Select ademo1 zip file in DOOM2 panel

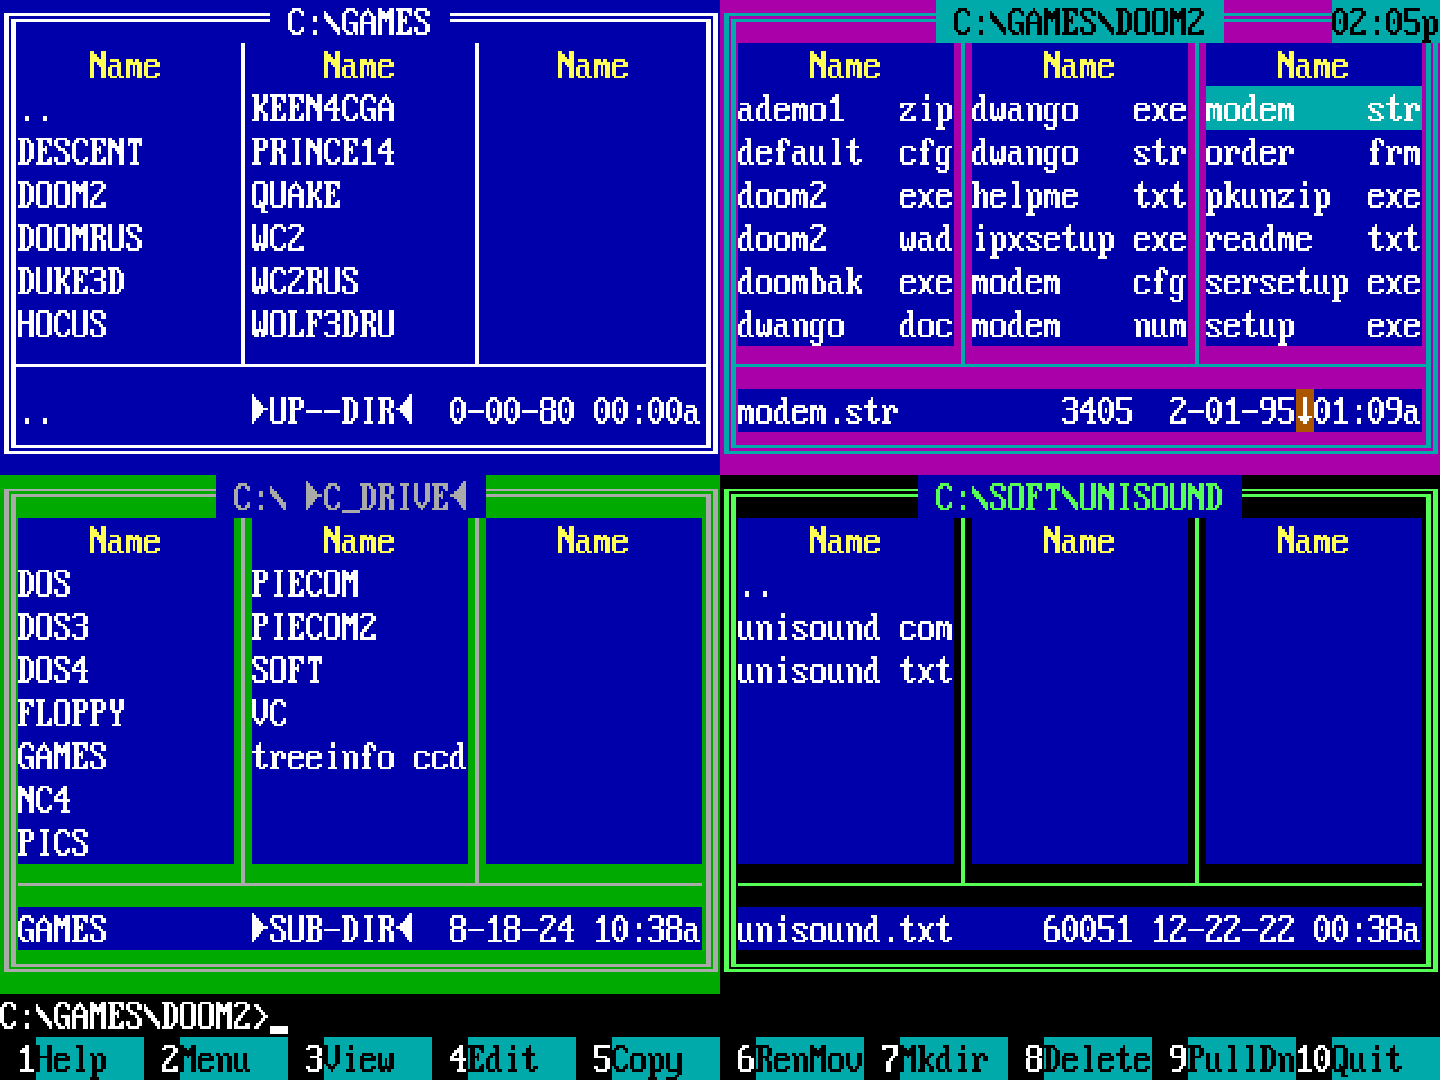845,109
